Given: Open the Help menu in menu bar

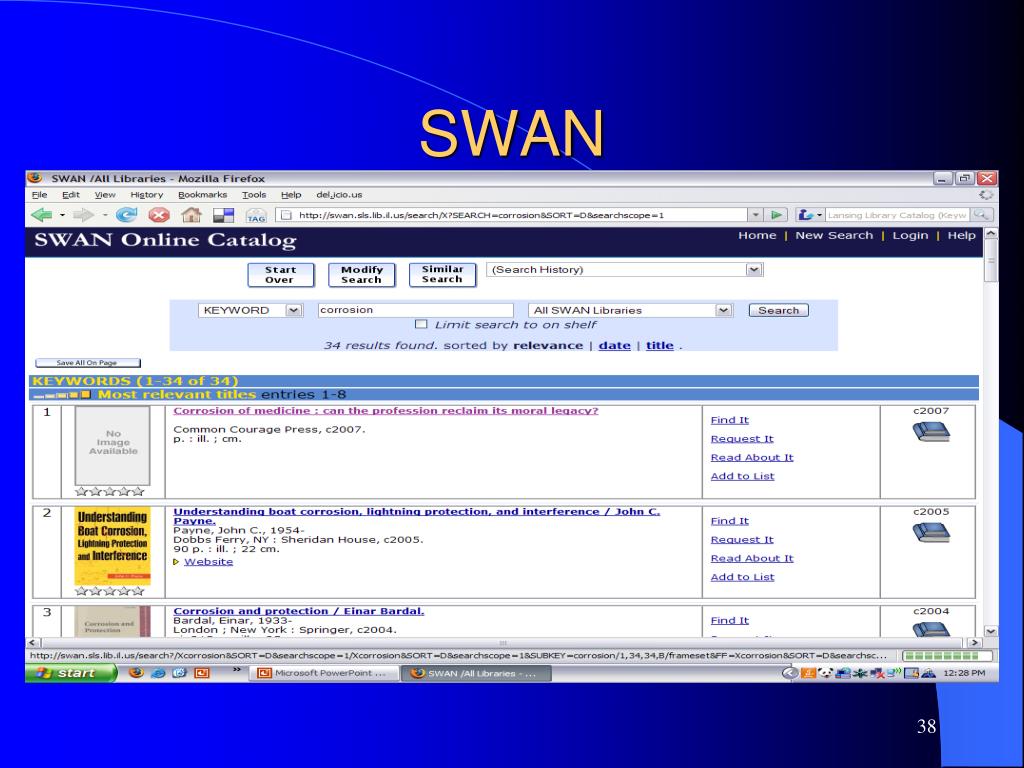Looking at the screenshot, I should coord(291,195).
